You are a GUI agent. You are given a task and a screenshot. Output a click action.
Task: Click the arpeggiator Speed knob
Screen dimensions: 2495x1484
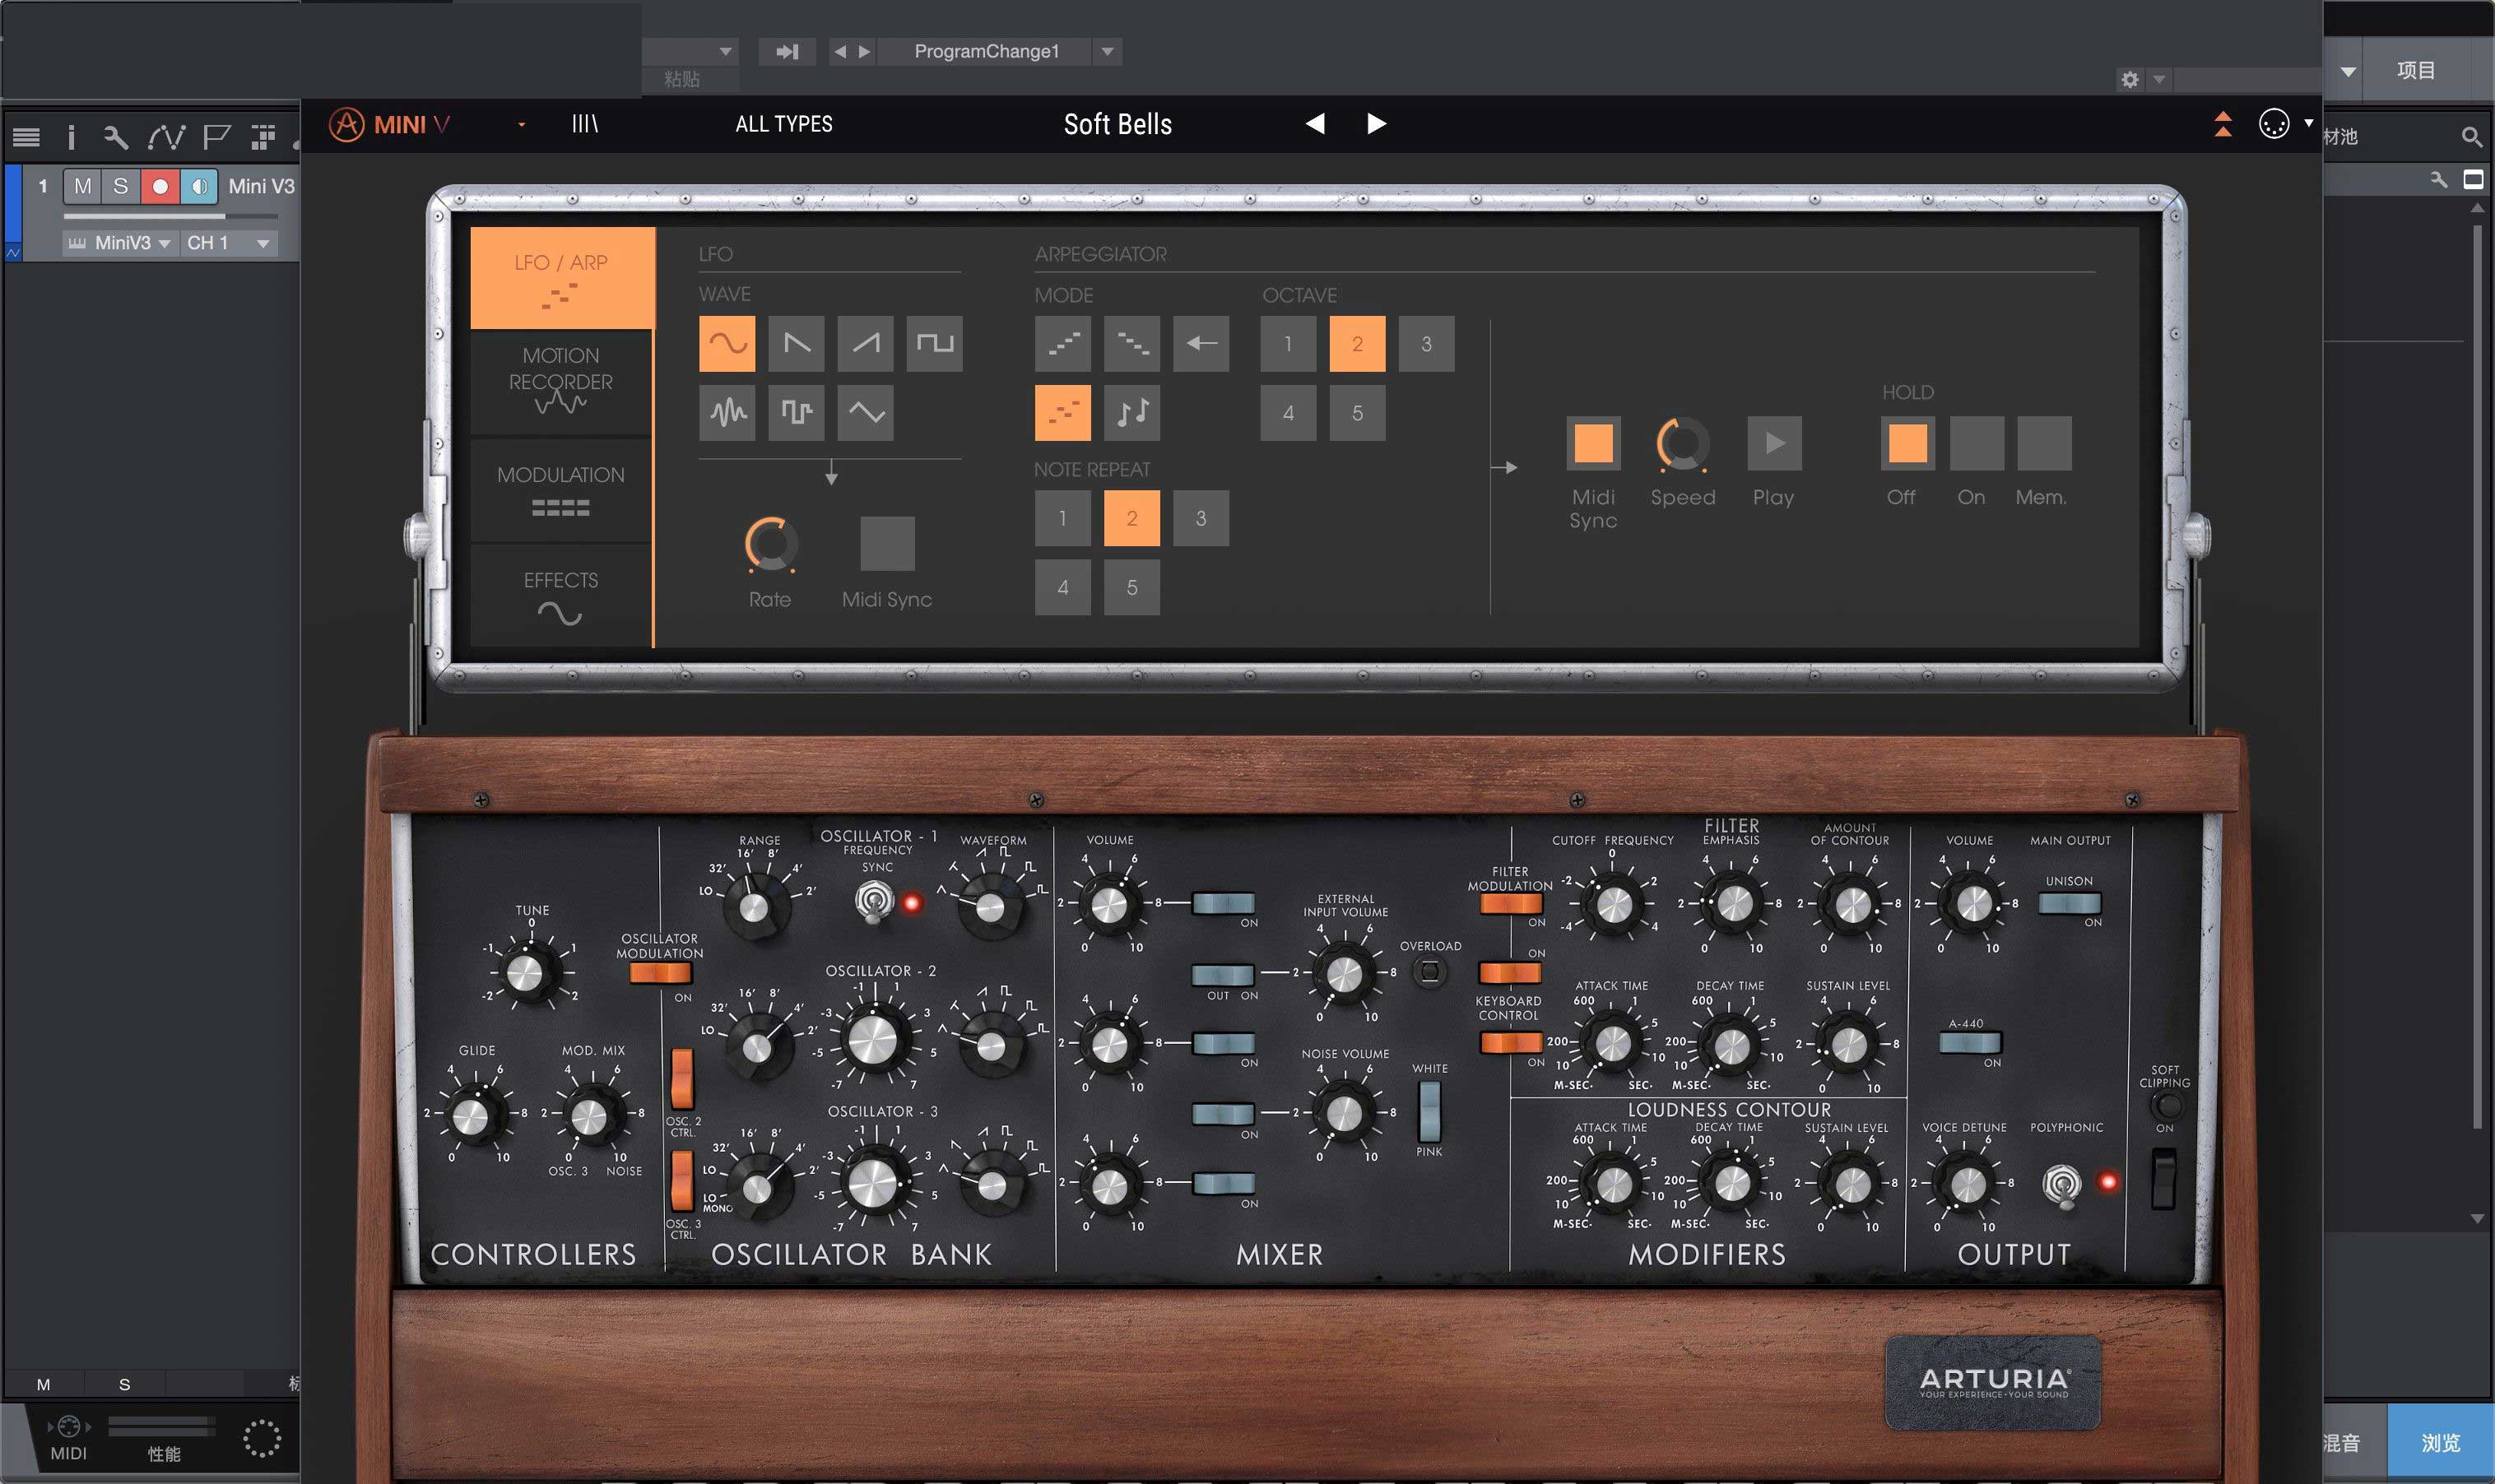point(1682,444)
